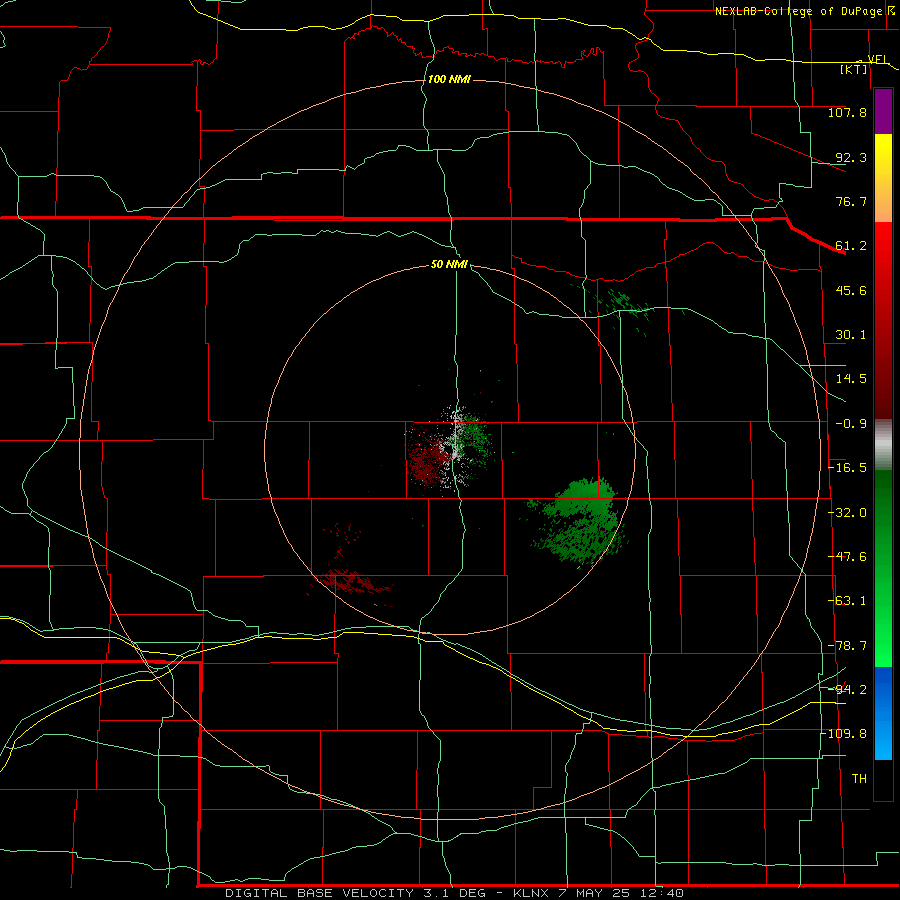Viewport: 900px width, 900px height.
Task: Click the 61.2 velocity scale value
Action: pos(851,246)
